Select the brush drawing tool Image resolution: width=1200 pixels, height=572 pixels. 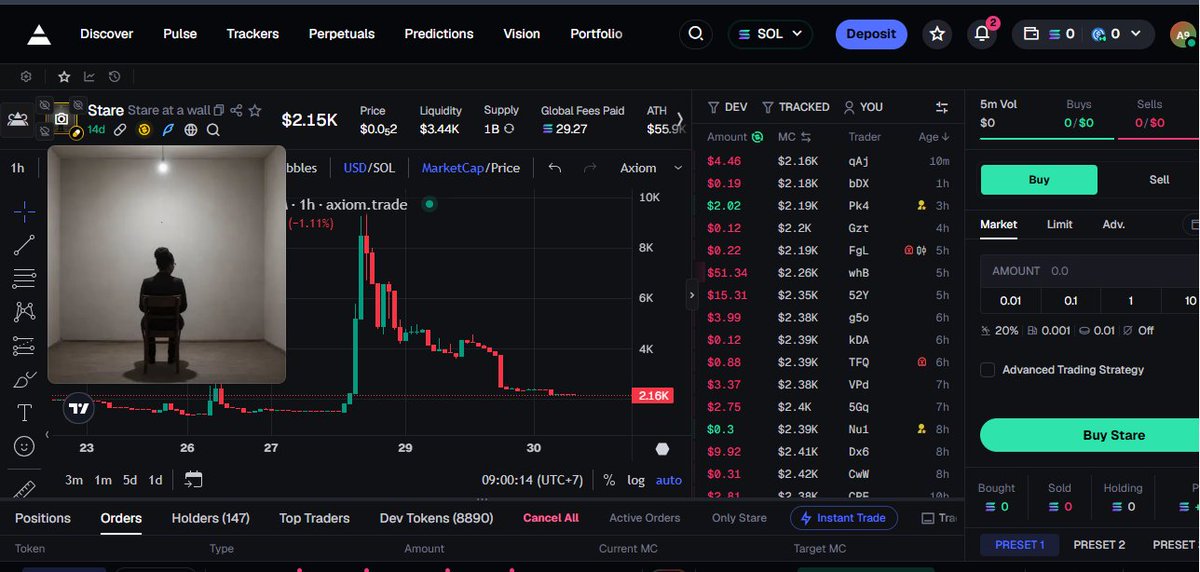click(x=25, y=380)
